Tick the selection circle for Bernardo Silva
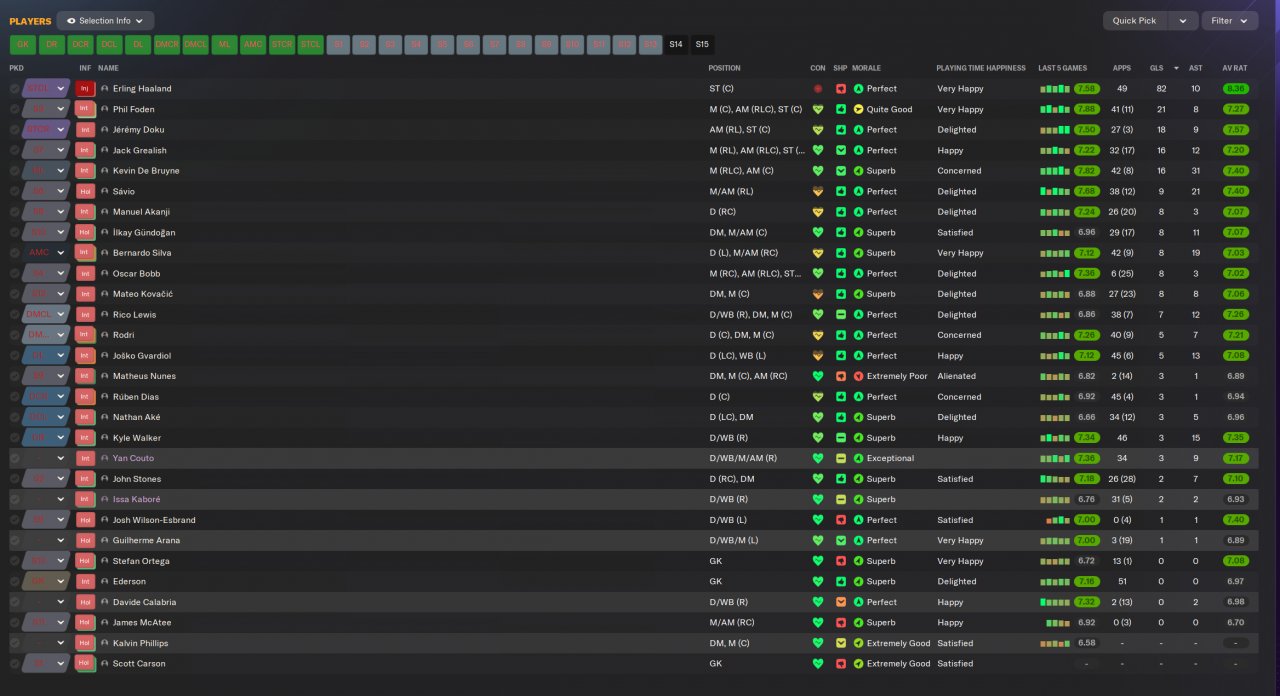This screenshot has height=696, width=1280. [14, 253]
